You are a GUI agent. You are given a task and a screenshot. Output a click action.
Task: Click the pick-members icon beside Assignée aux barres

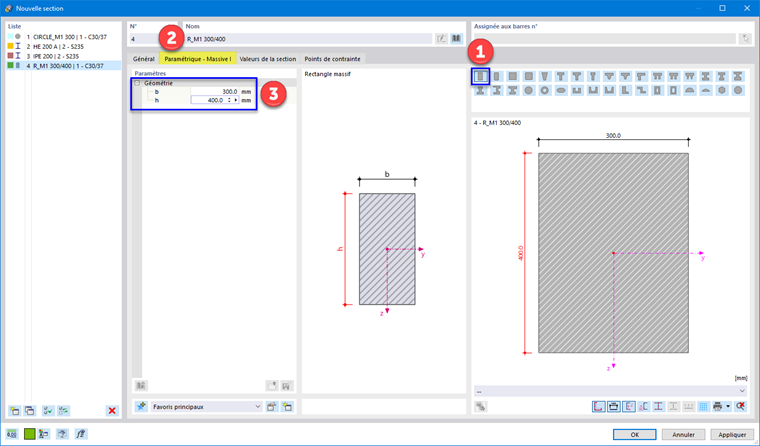click(x=745, y=39)
